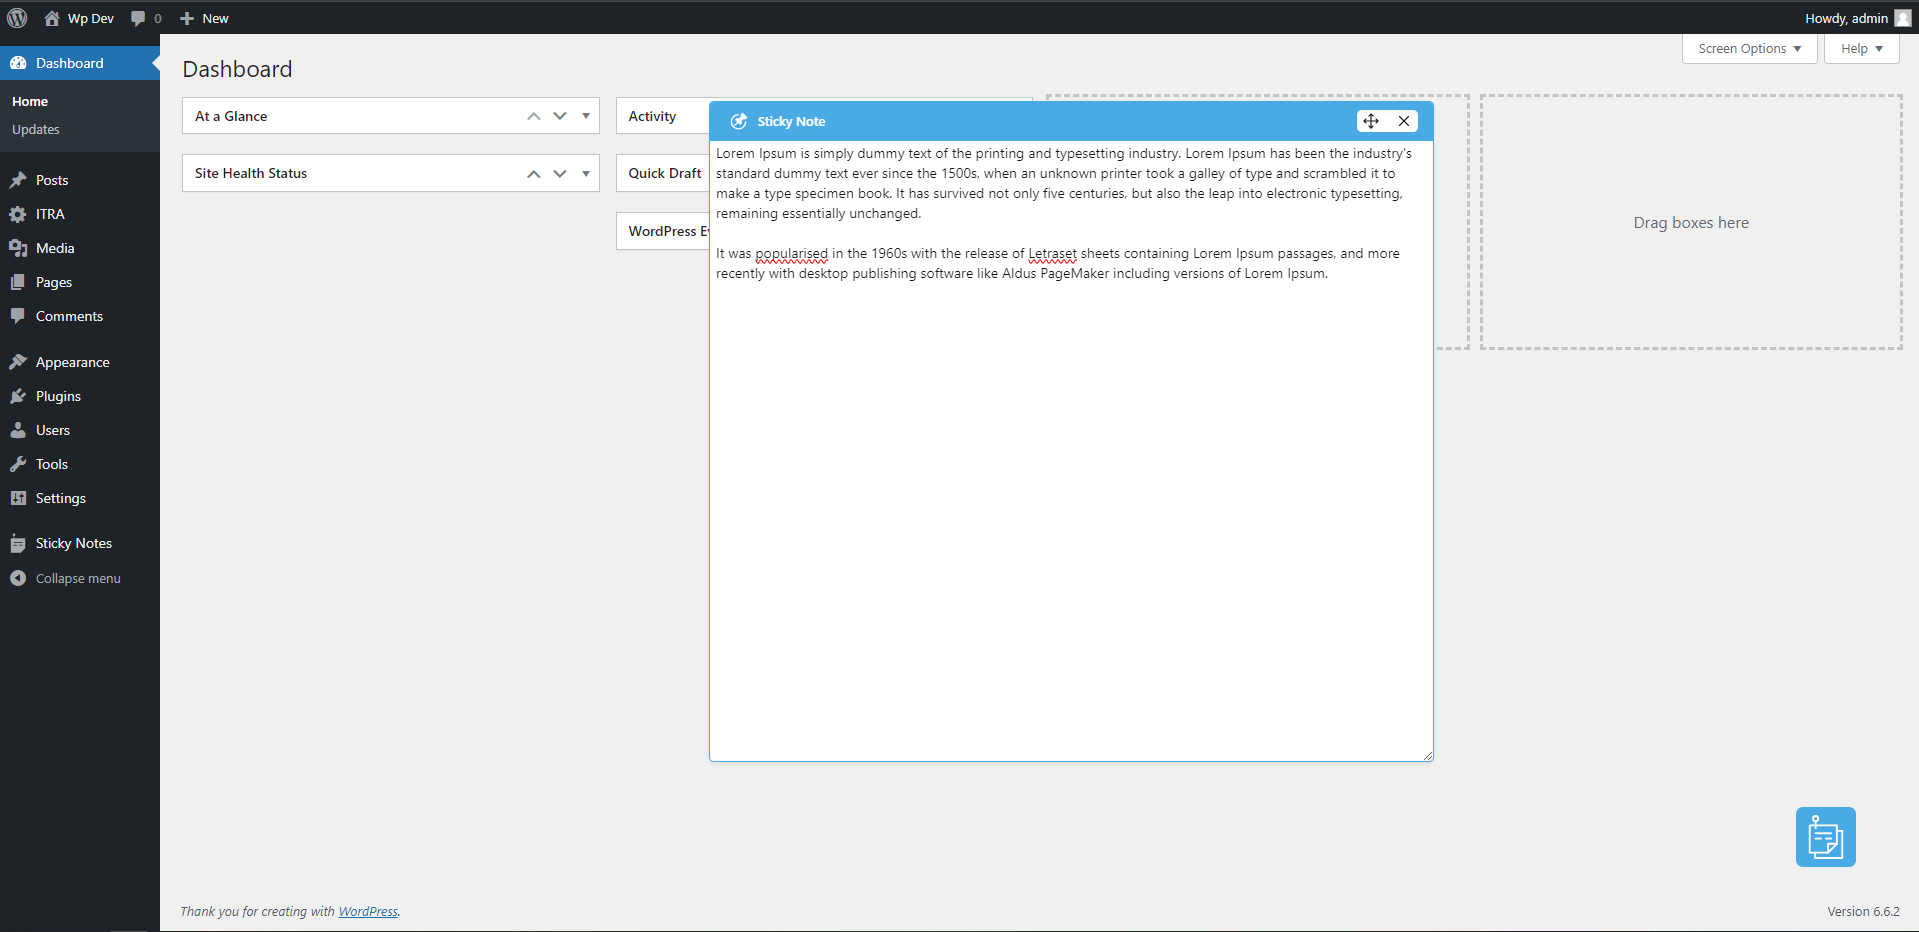Click the Comments icon in sidebar

pos(18,316)
